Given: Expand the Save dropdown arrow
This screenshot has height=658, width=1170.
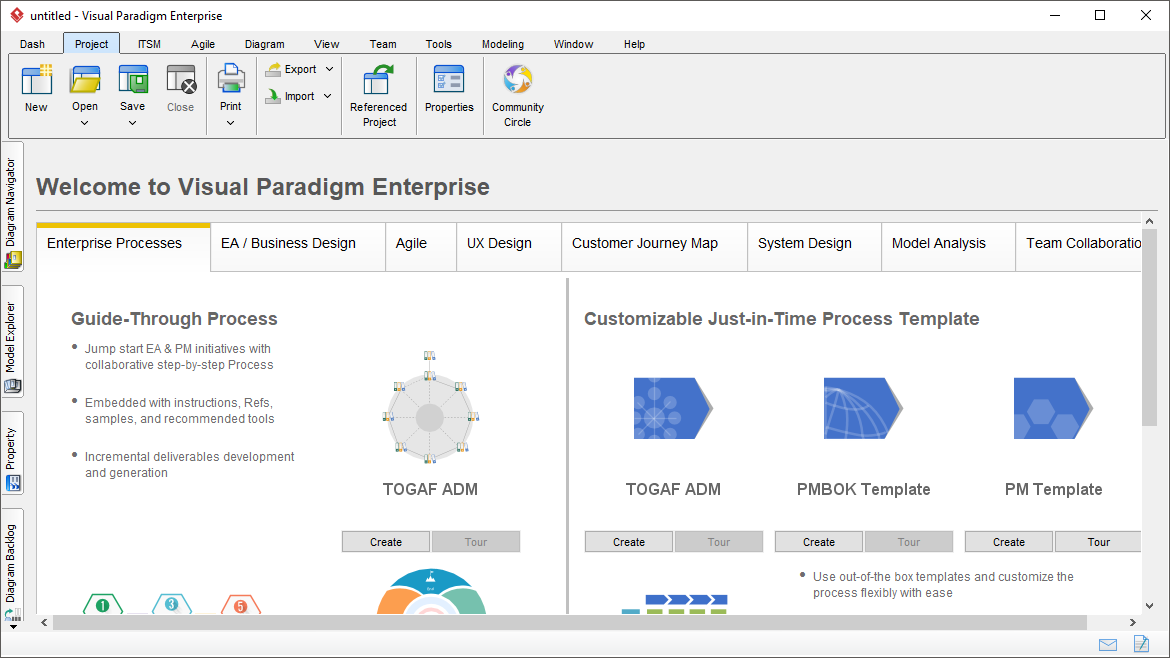Looking at the screenshot, I should 132,123.
